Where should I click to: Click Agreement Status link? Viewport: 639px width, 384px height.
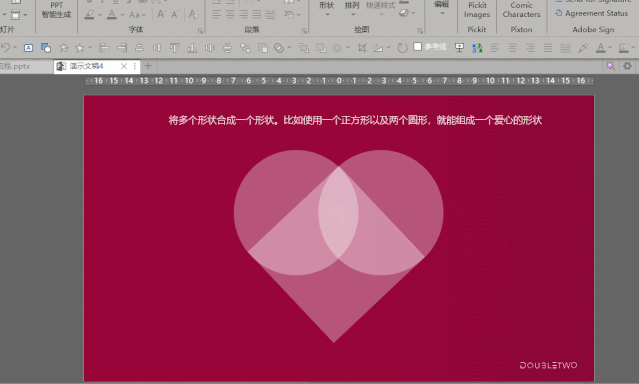point(592,13)
